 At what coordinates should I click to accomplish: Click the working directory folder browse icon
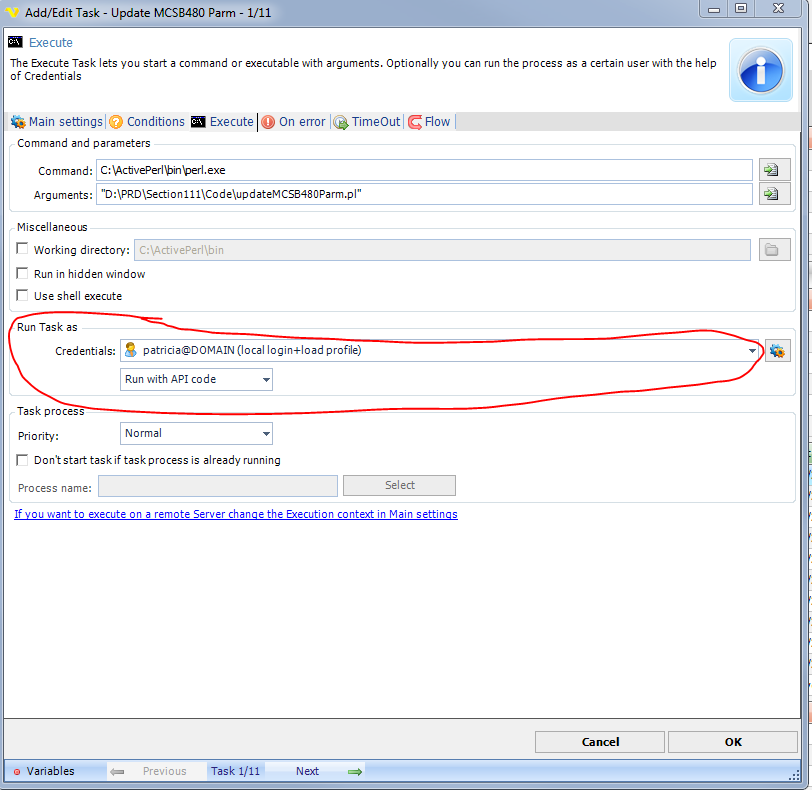point(773,250)
